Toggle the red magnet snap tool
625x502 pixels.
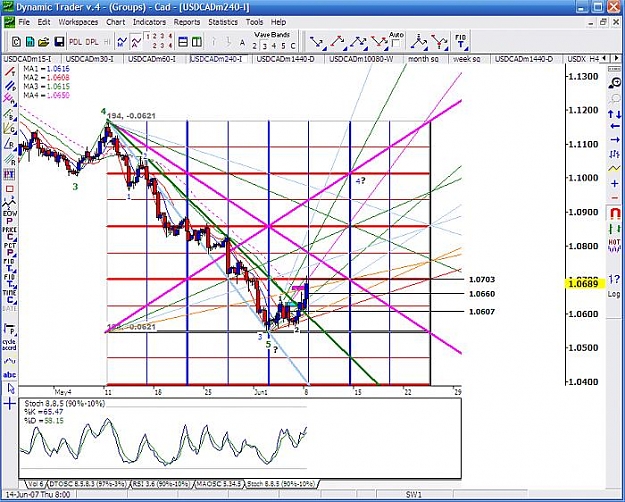[x=615, y=213]
